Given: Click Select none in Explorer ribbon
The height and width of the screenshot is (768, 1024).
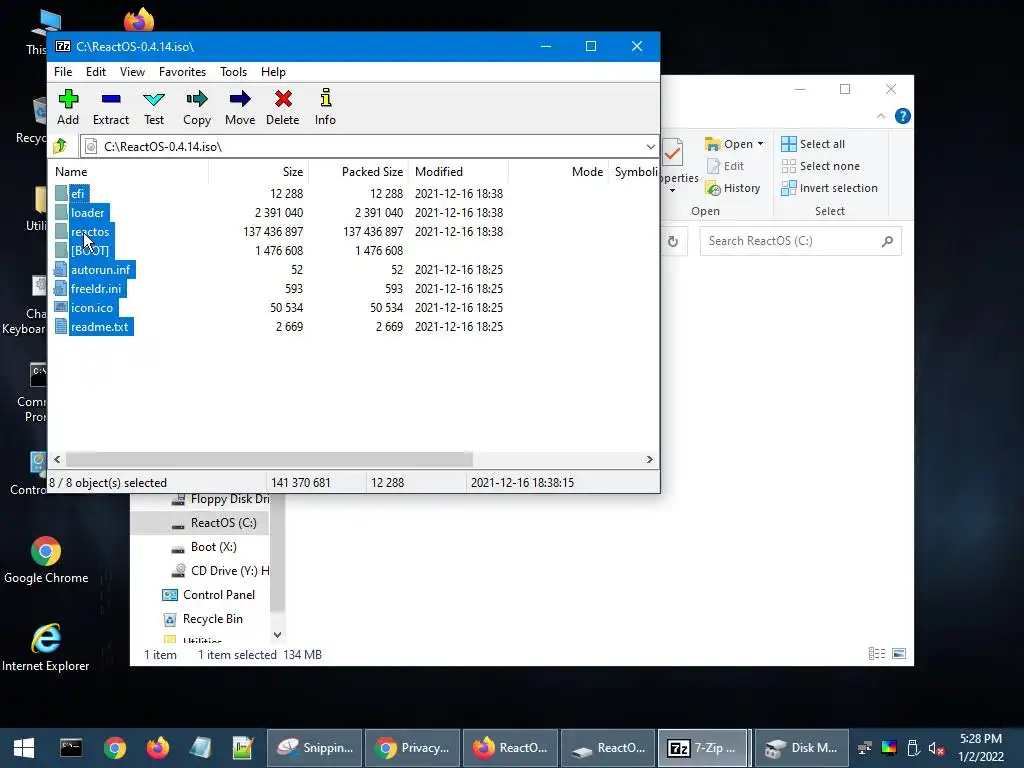Looking at the screenshot, I should [x=821, y=166].
